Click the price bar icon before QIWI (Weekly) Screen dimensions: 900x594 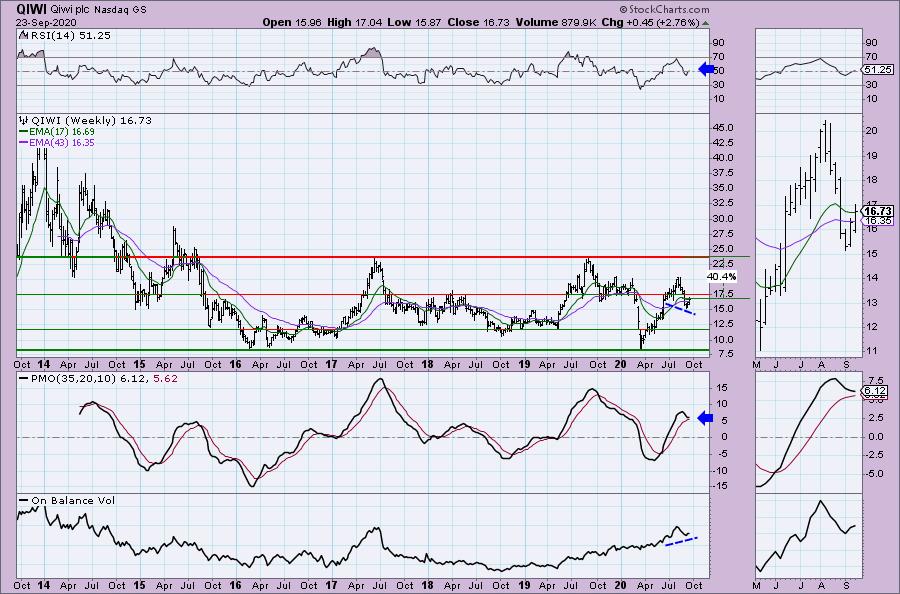pos(24,121)
